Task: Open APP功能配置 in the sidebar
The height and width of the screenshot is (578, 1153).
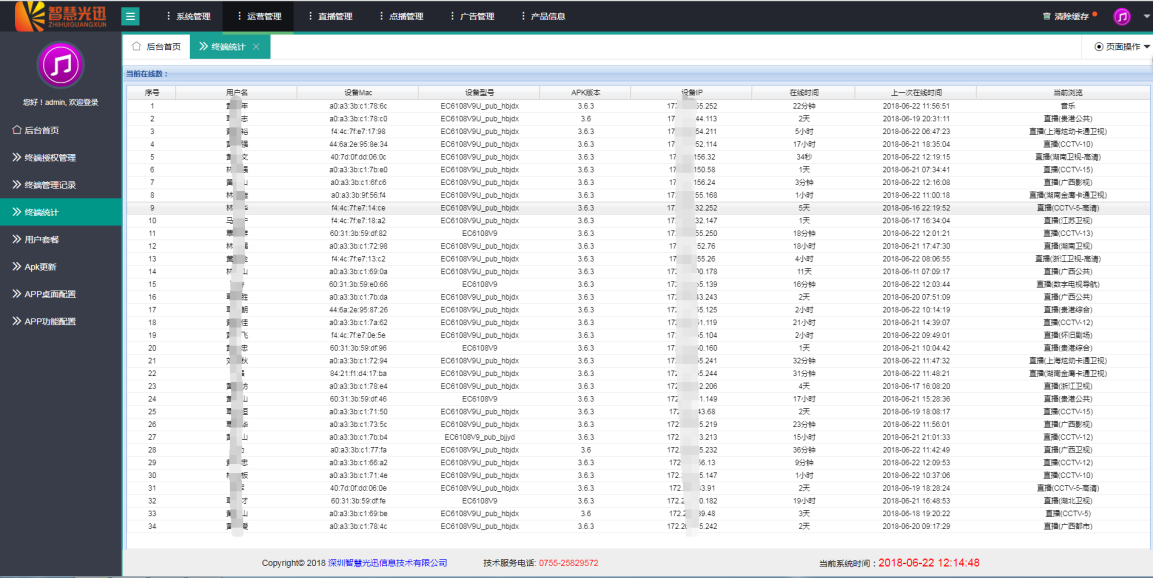Action: point(60,321)
